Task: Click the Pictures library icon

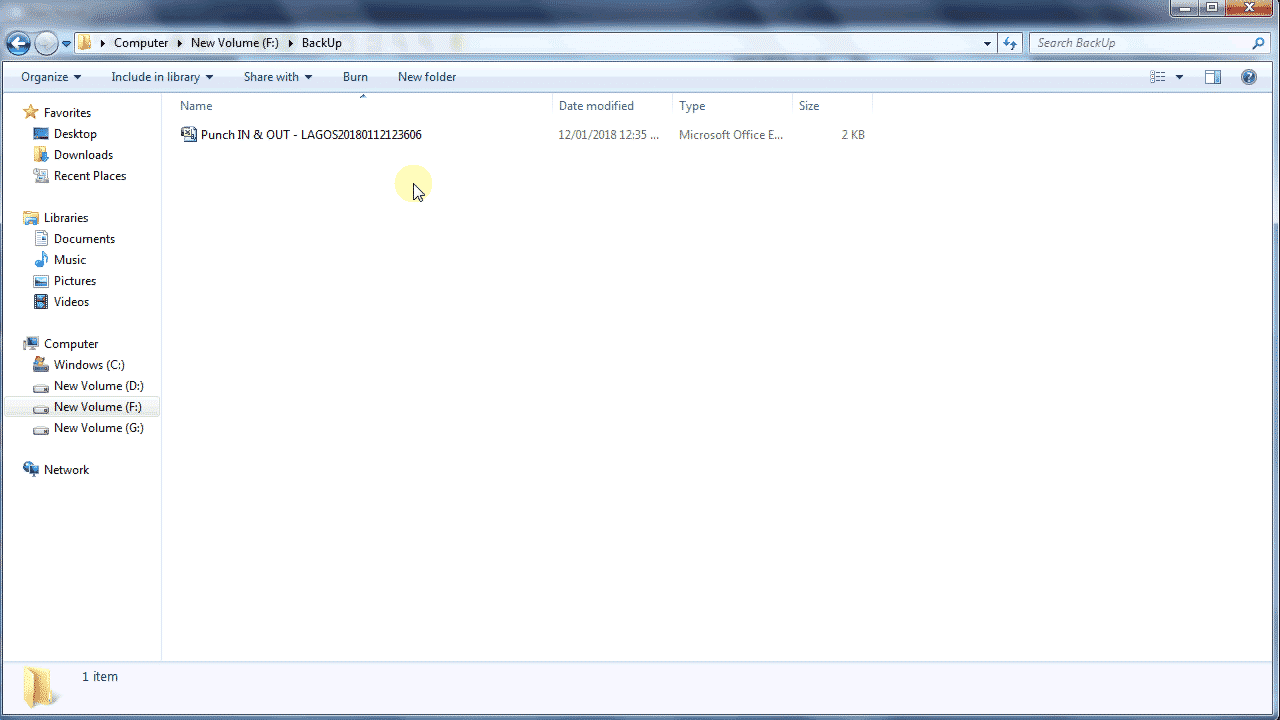Action: coord(41,281)
